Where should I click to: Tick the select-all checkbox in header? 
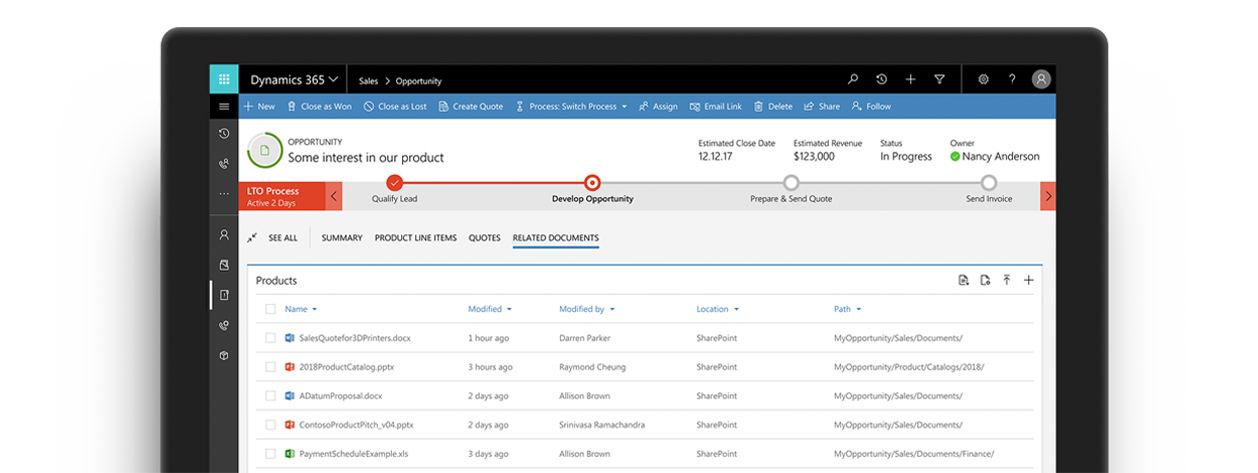point(270,309)
